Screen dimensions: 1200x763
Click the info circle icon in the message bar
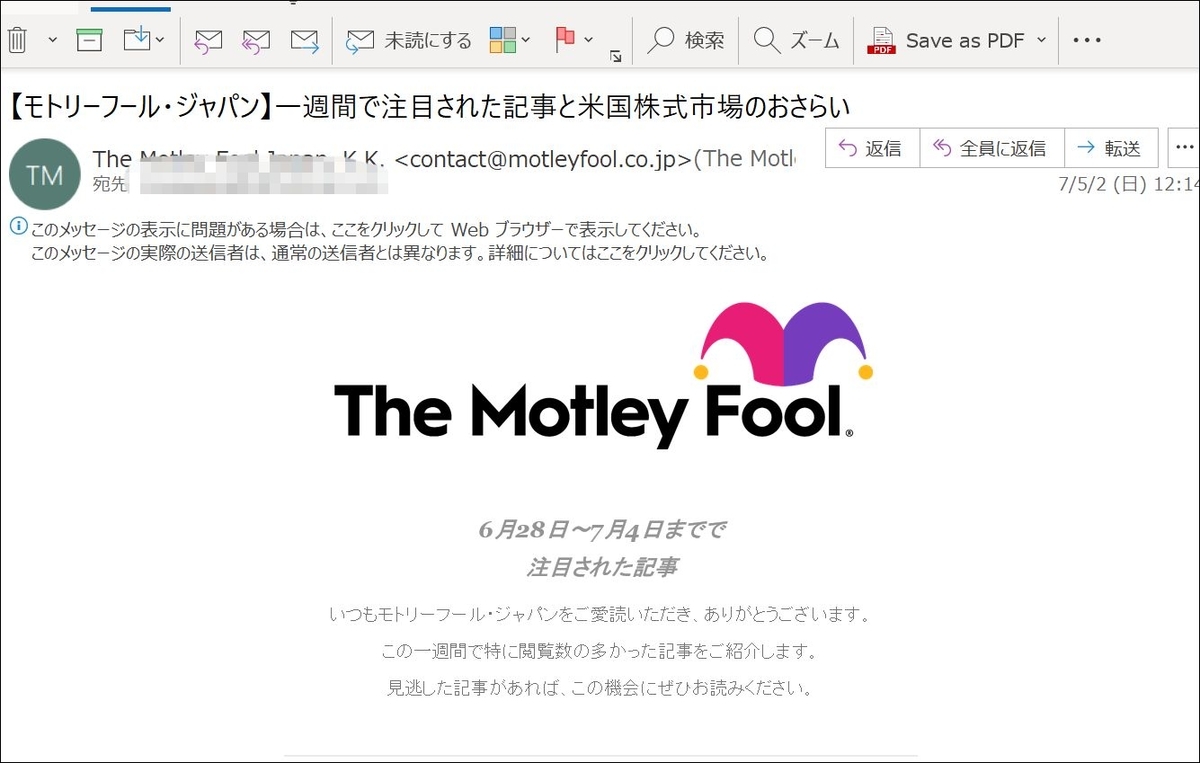pyautogui.click(x=18, y=227)
